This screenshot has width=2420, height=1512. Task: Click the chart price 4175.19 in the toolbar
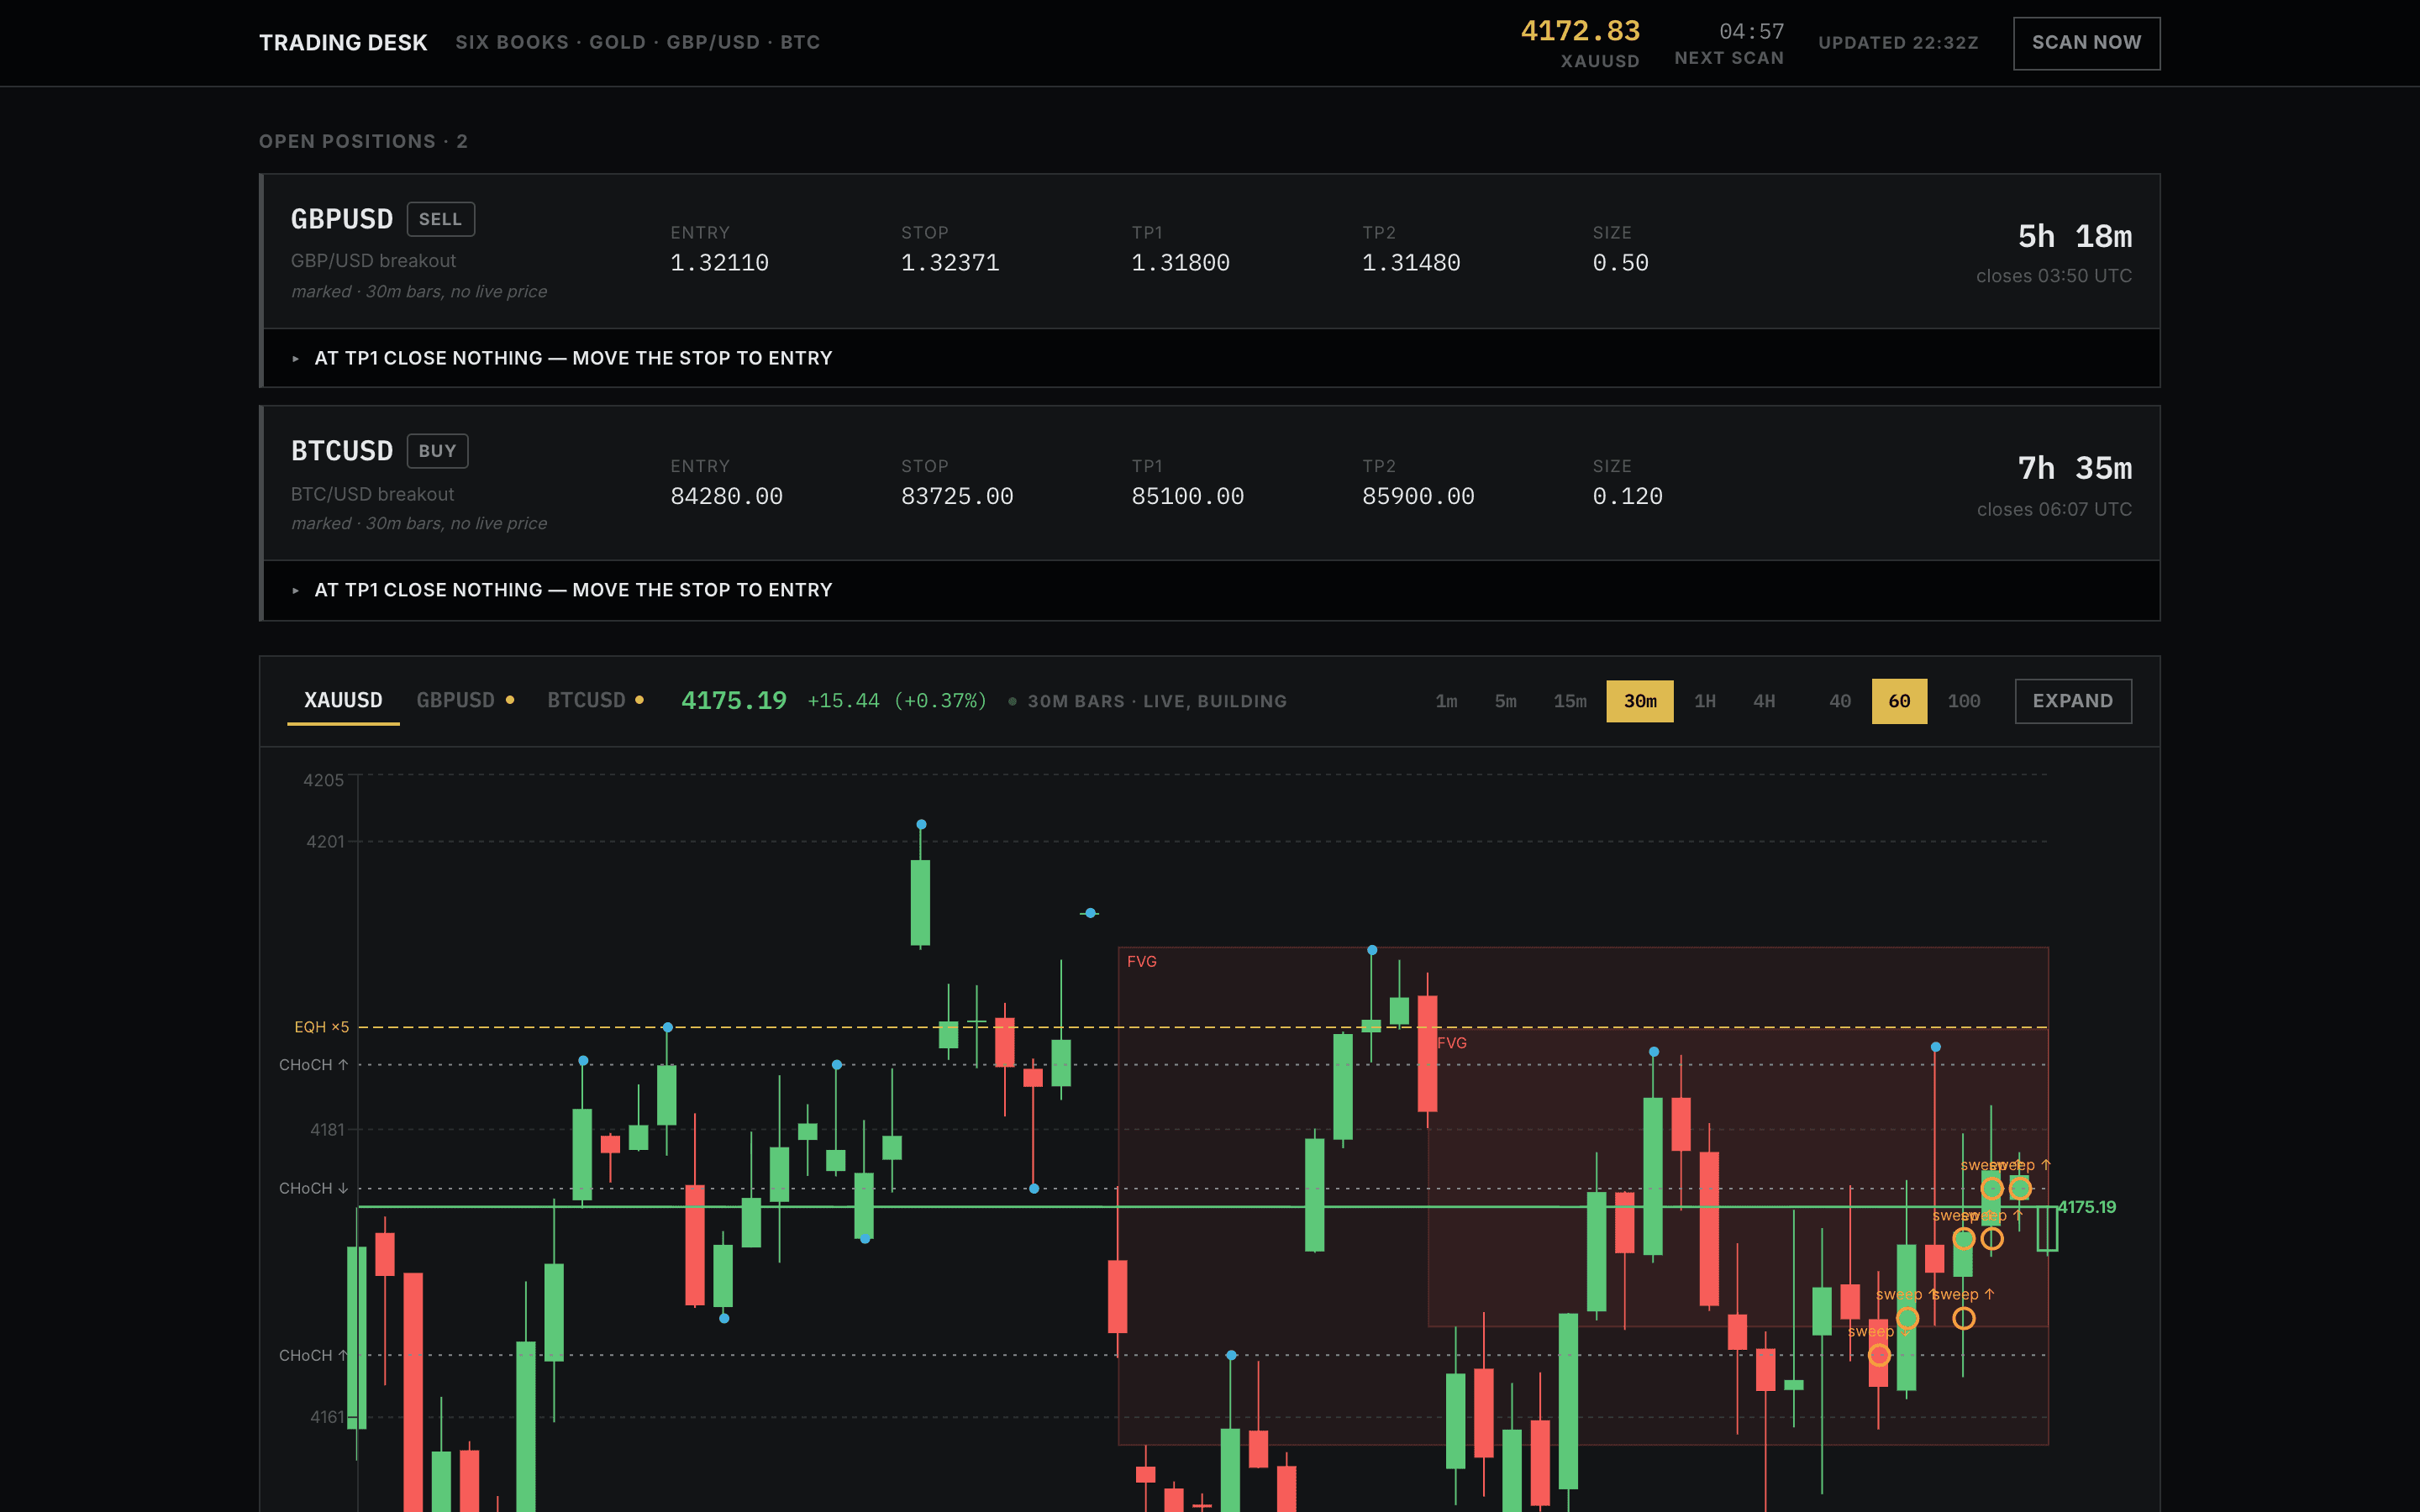(734, 701)
